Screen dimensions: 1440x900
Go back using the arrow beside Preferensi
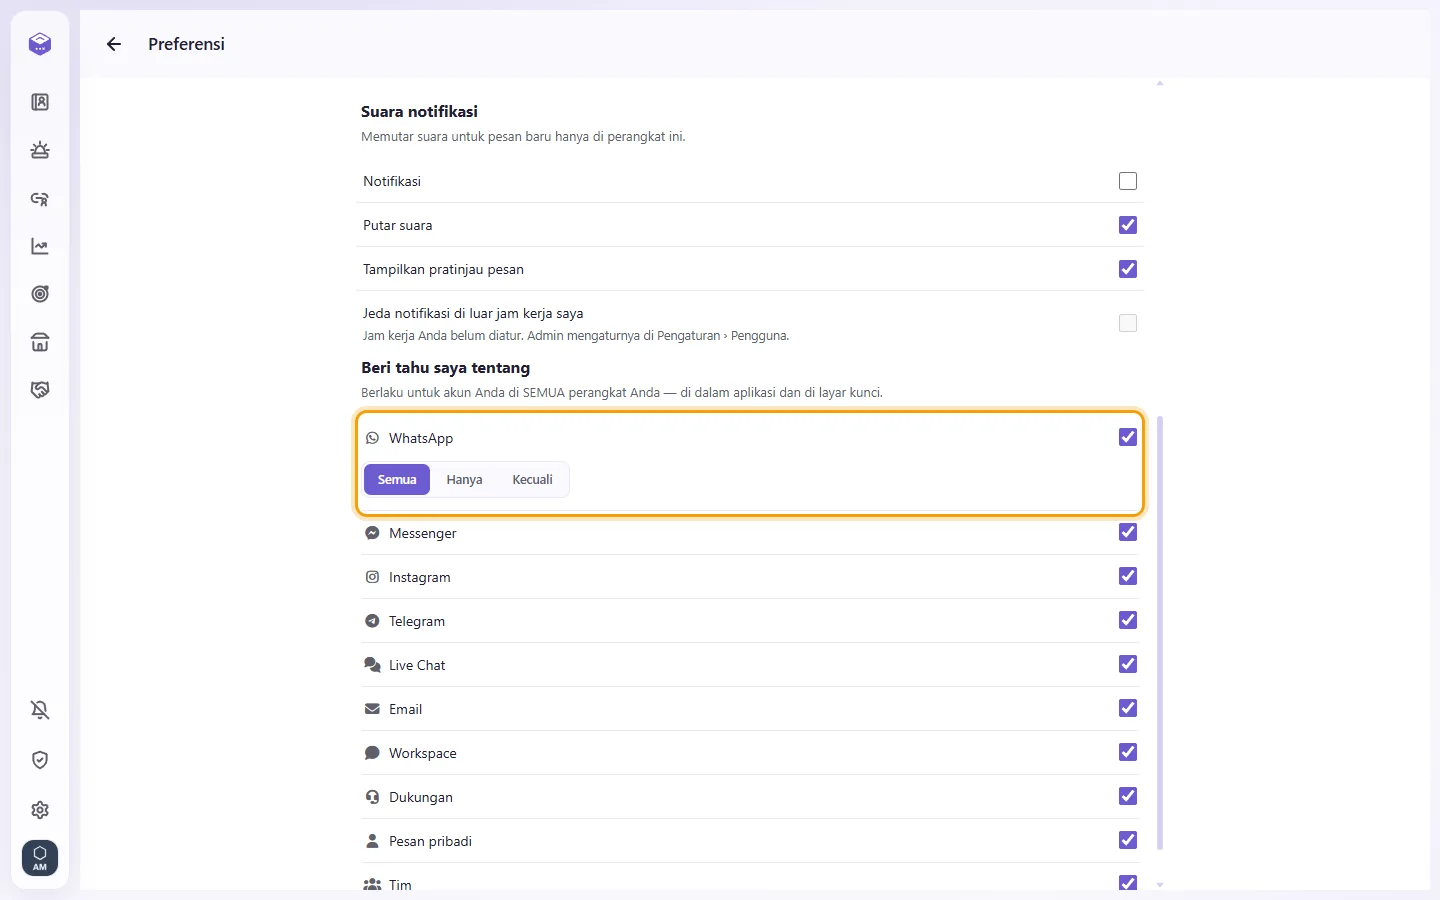pyautogui.click(x=114, y=44)
